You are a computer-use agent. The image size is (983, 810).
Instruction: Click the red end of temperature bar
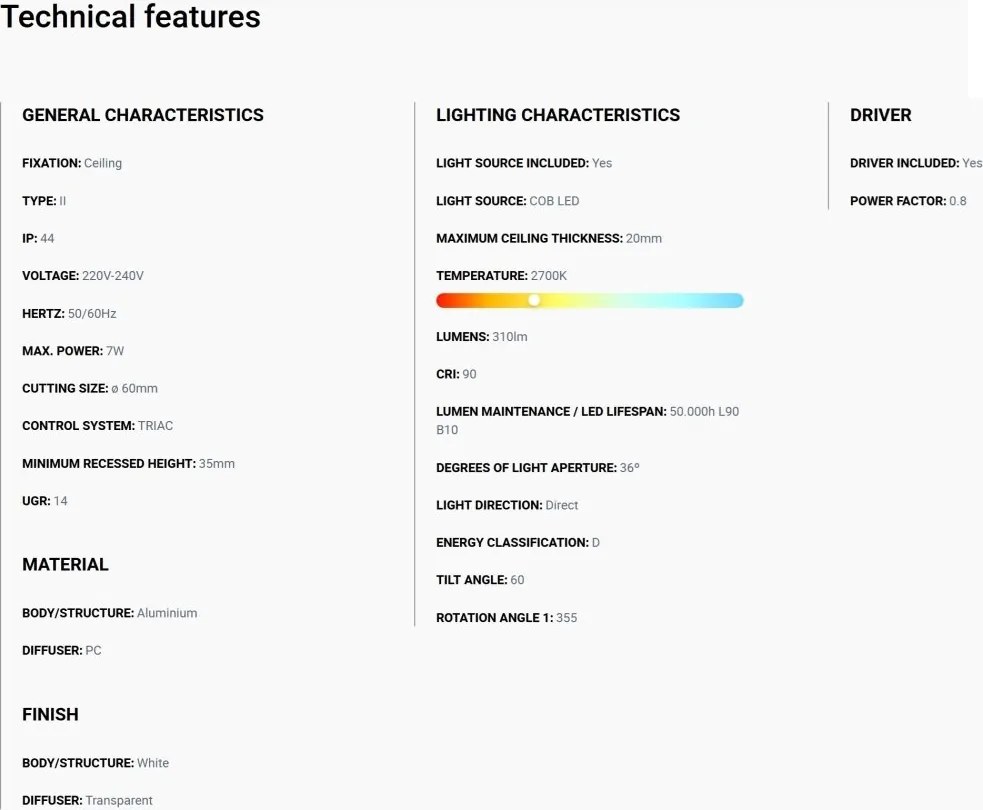445,300
